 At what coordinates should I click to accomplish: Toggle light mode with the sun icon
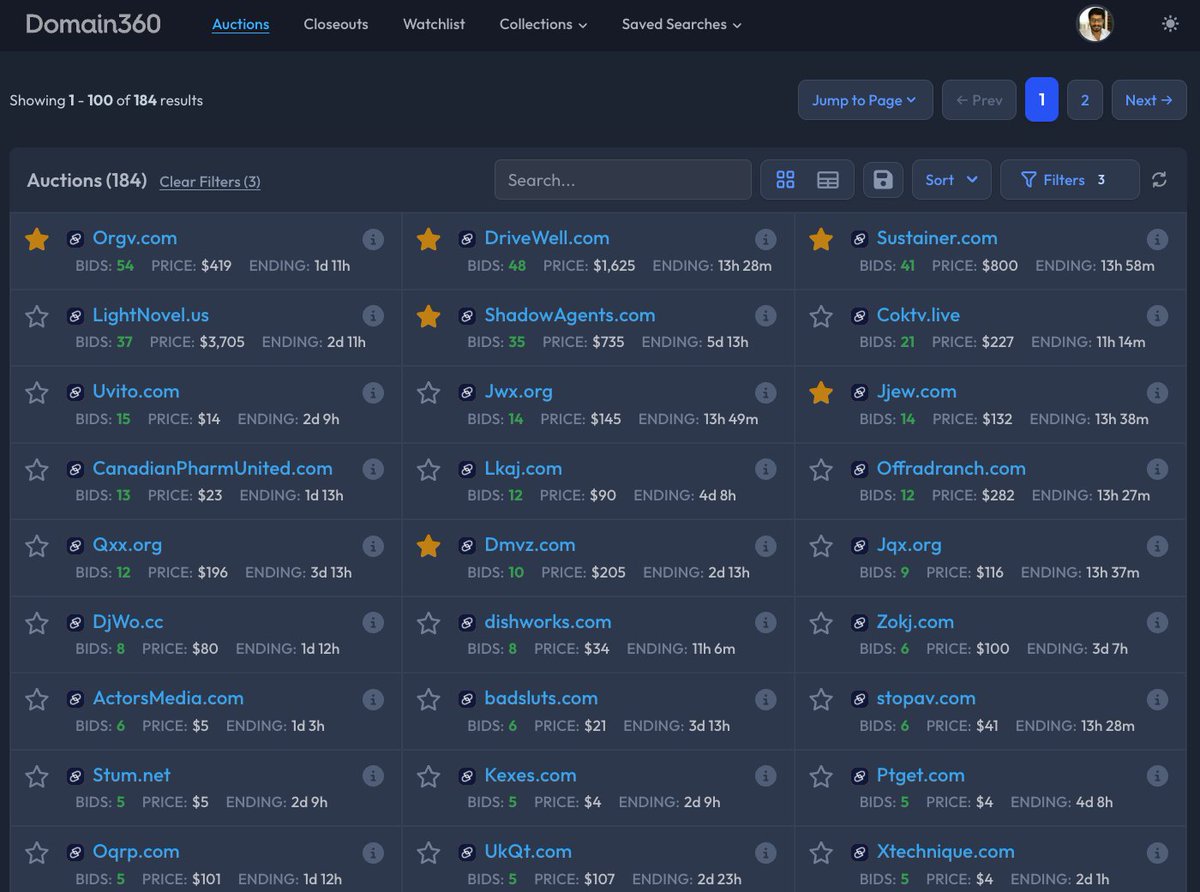tap(1170, 21)
